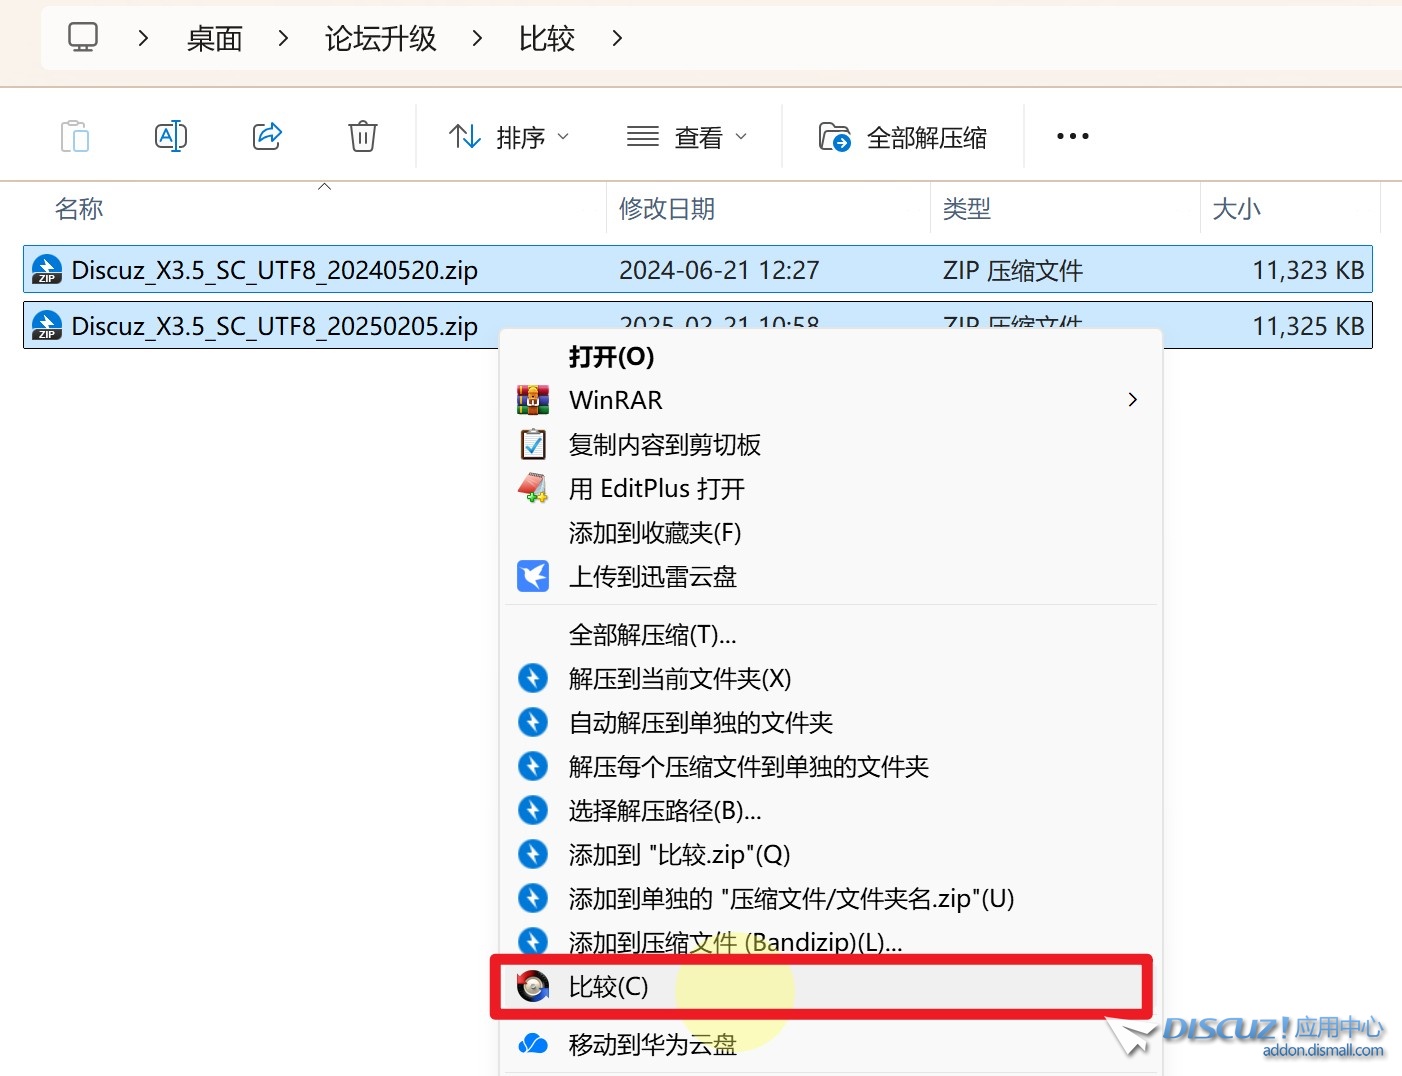Click the 全部解压缩 extract all button
1402x1076 pixels.
coord(903,137)
